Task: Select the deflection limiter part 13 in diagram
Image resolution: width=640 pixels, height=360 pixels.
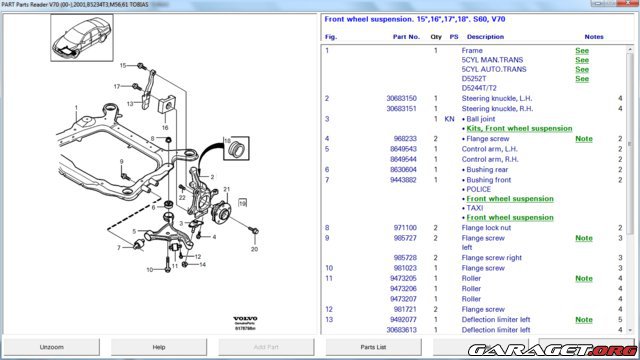Action: pyautogui.click(x=148, y=90)
